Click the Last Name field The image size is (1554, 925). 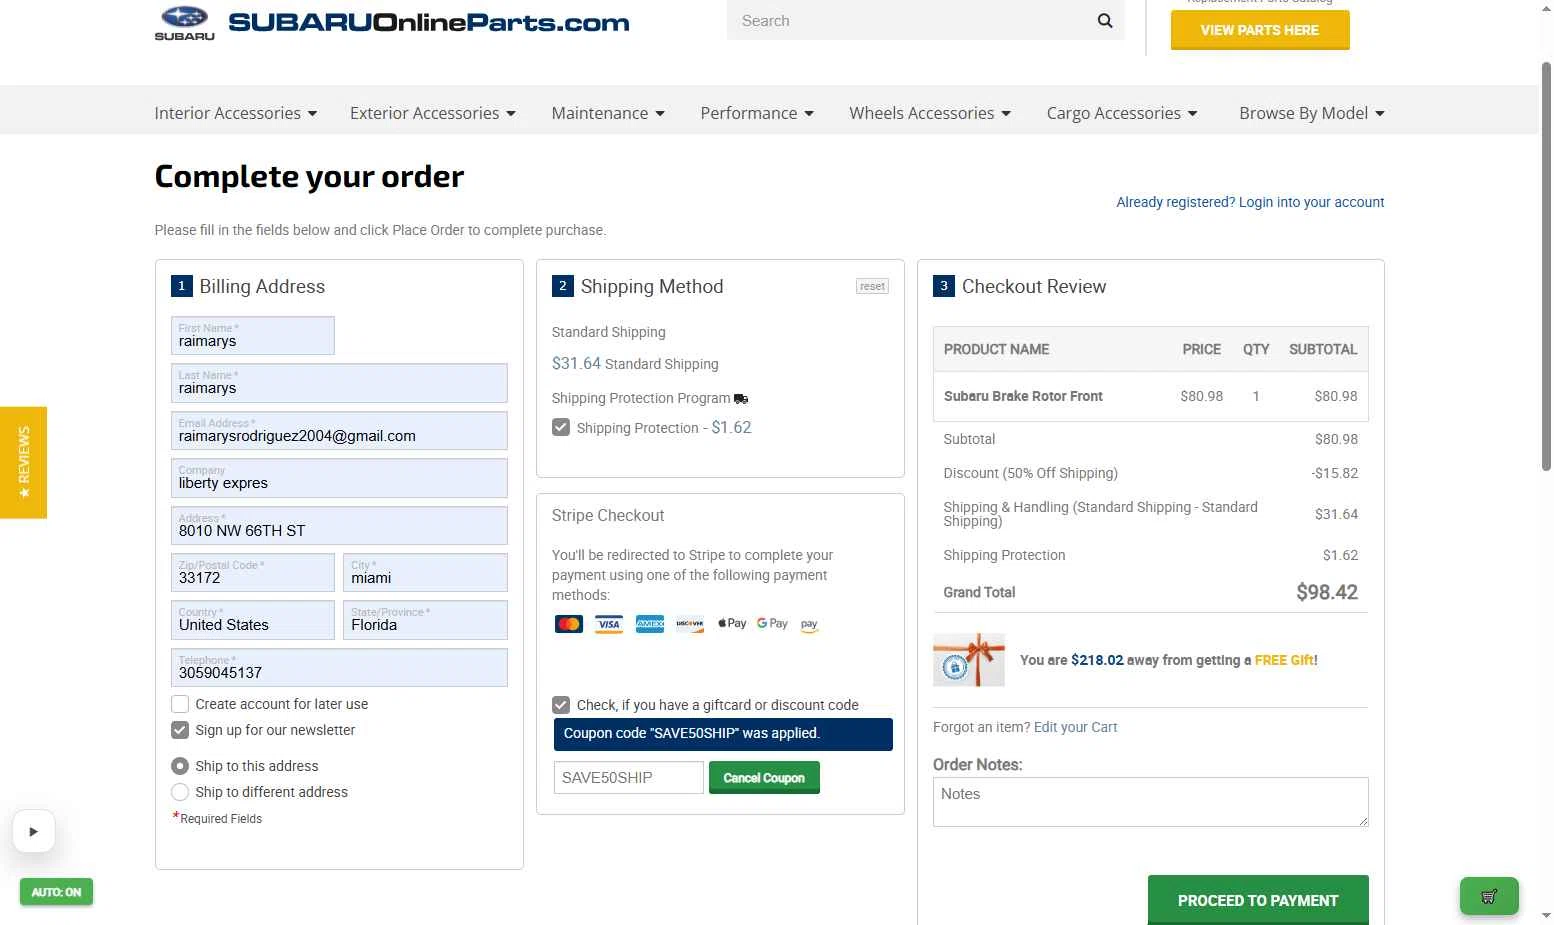pyautogui.click(x=339, y=383)
